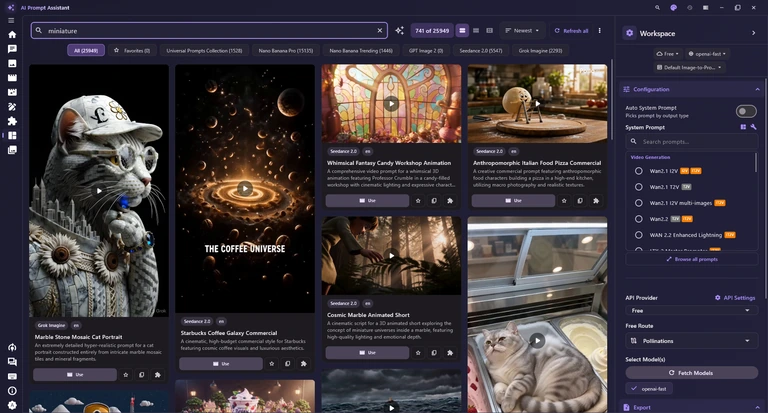The height and width of the screenshot is (413, 768).
Task: Select Universal Prompts Collection (1528) tab
Action: (204, 50)
